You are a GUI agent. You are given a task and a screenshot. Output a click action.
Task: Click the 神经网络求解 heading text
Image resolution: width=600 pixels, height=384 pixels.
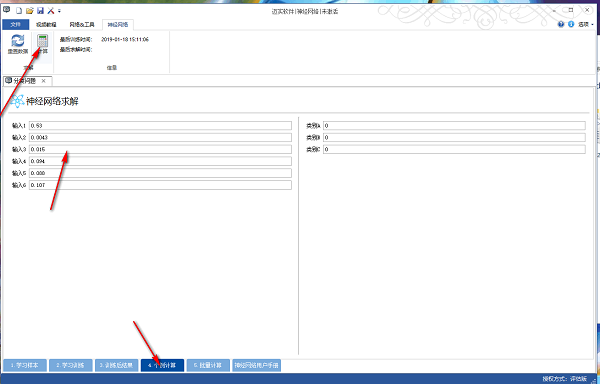pyautogui.click(x=52, y=101)
